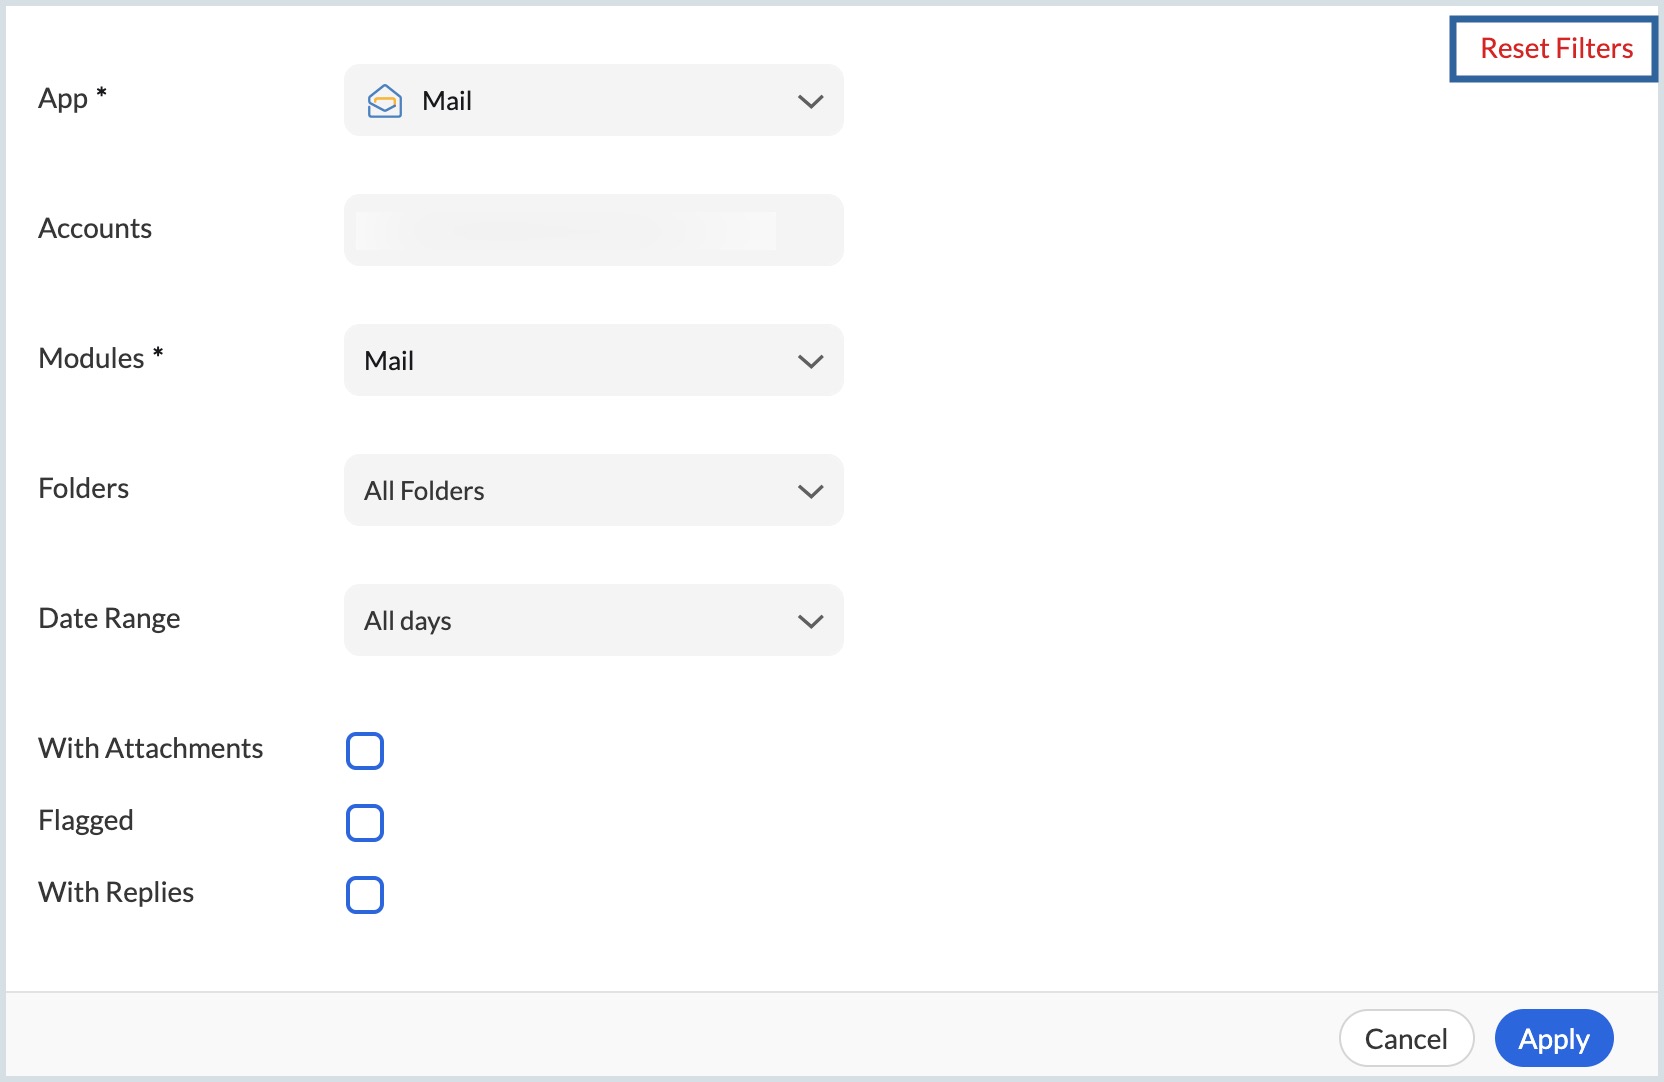Open the Folders dropdown showing All Folders
The width and height of the screenshot is (1664, 1082).
click(594, 490)
